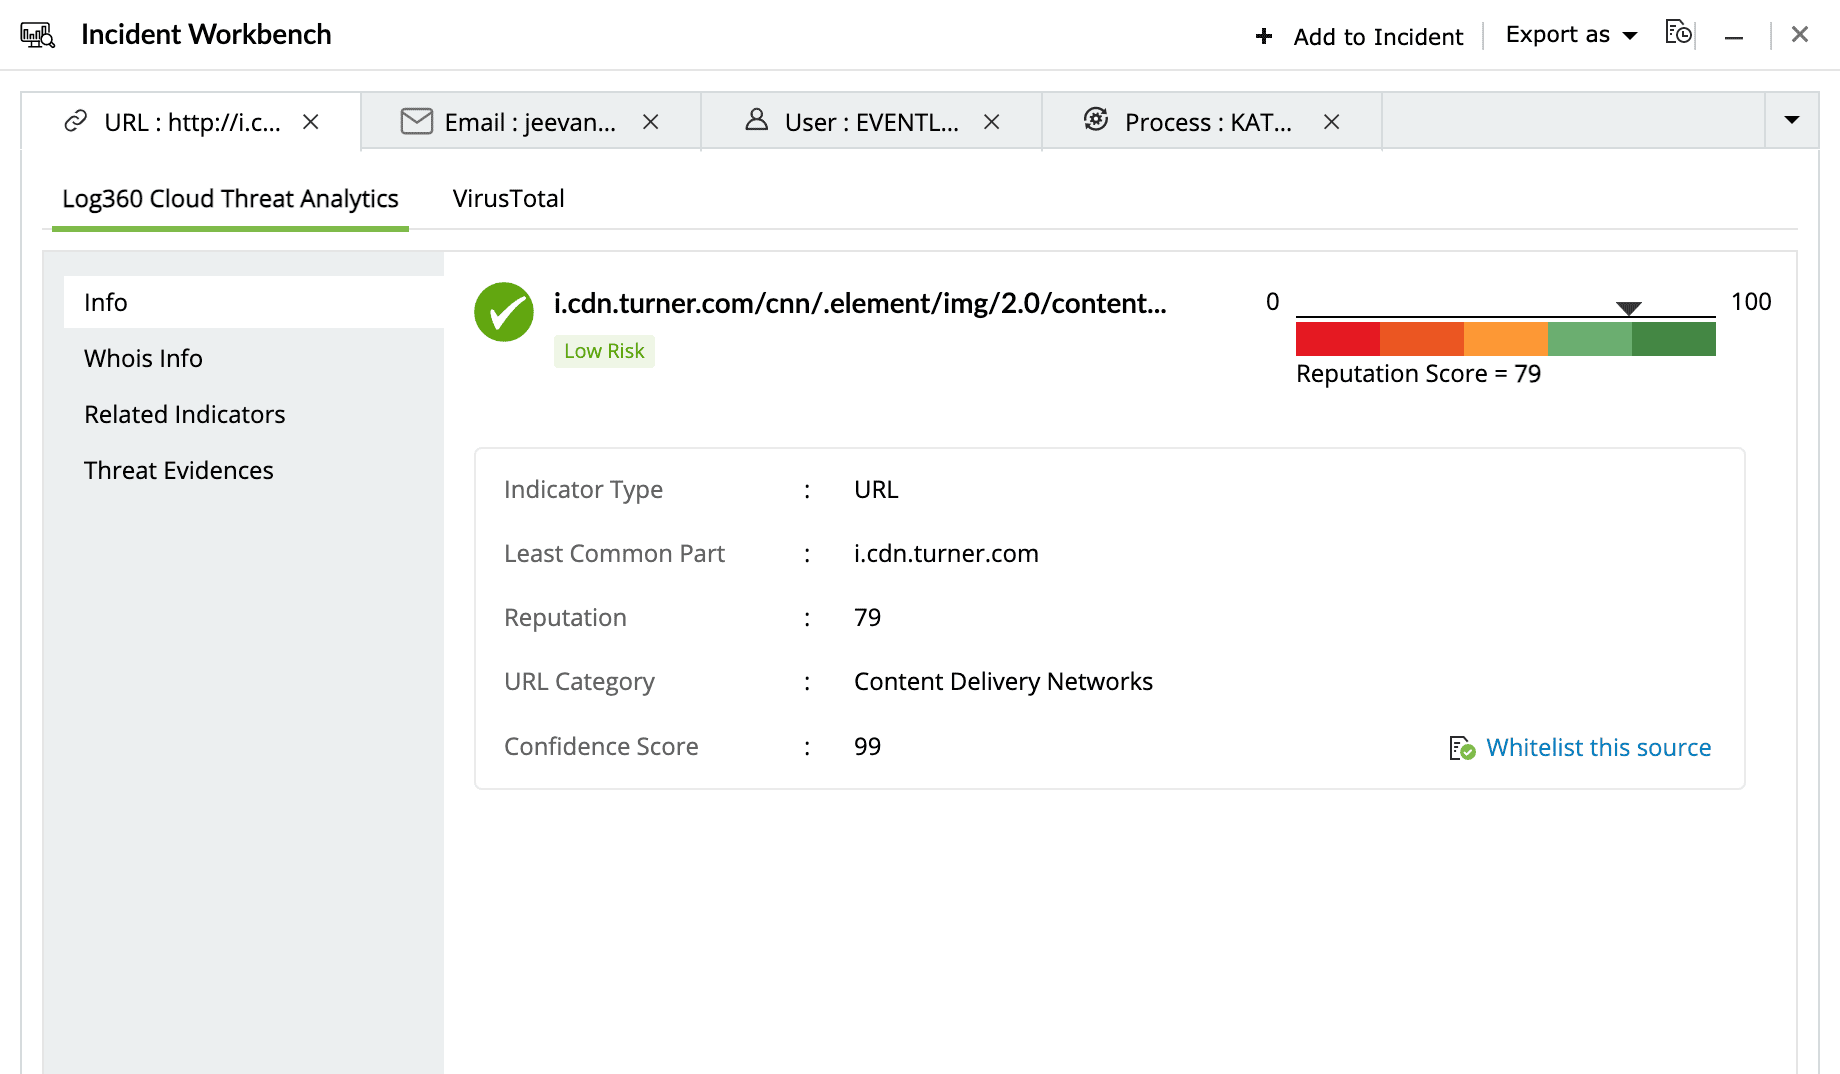Select Related Indicators in the sidebar
Image resolution: width=1840 pixels, height=1074 pixels.
[x=184, y=414]
